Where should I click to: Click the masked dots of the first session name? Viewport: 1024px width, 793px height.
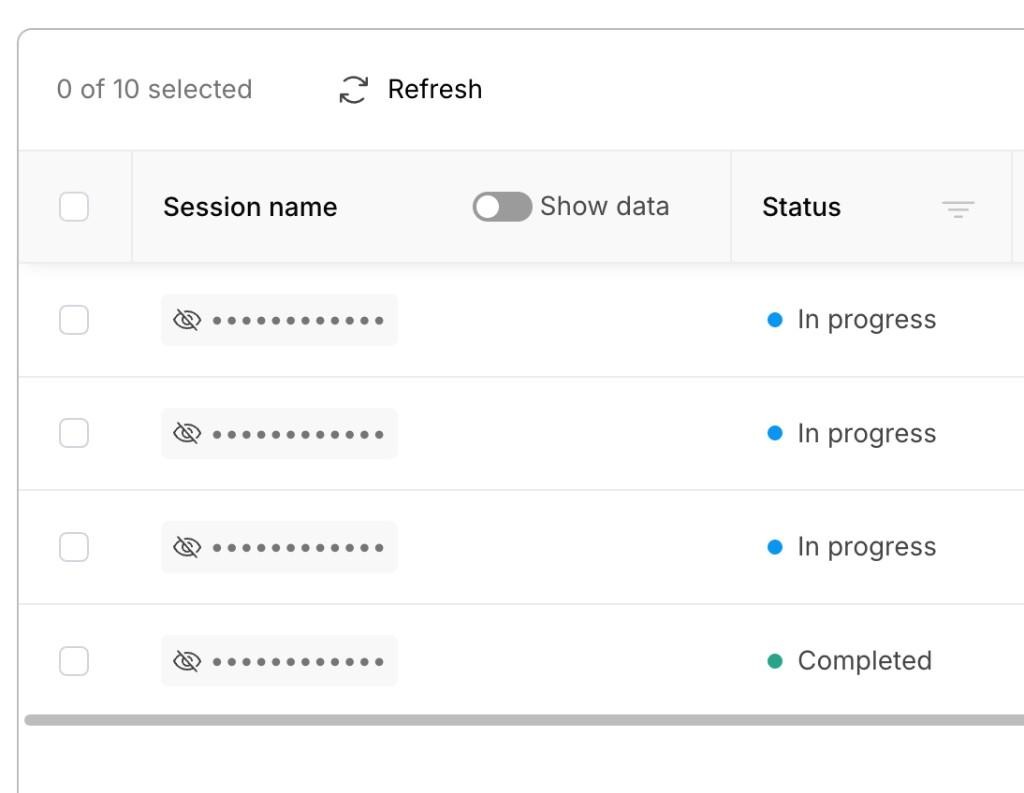pyautogui.click(x=298, y=320)
